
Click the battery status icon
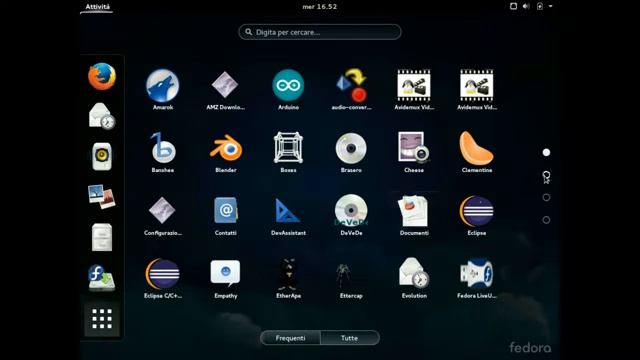pyautogui.click(x=540, y=6)
